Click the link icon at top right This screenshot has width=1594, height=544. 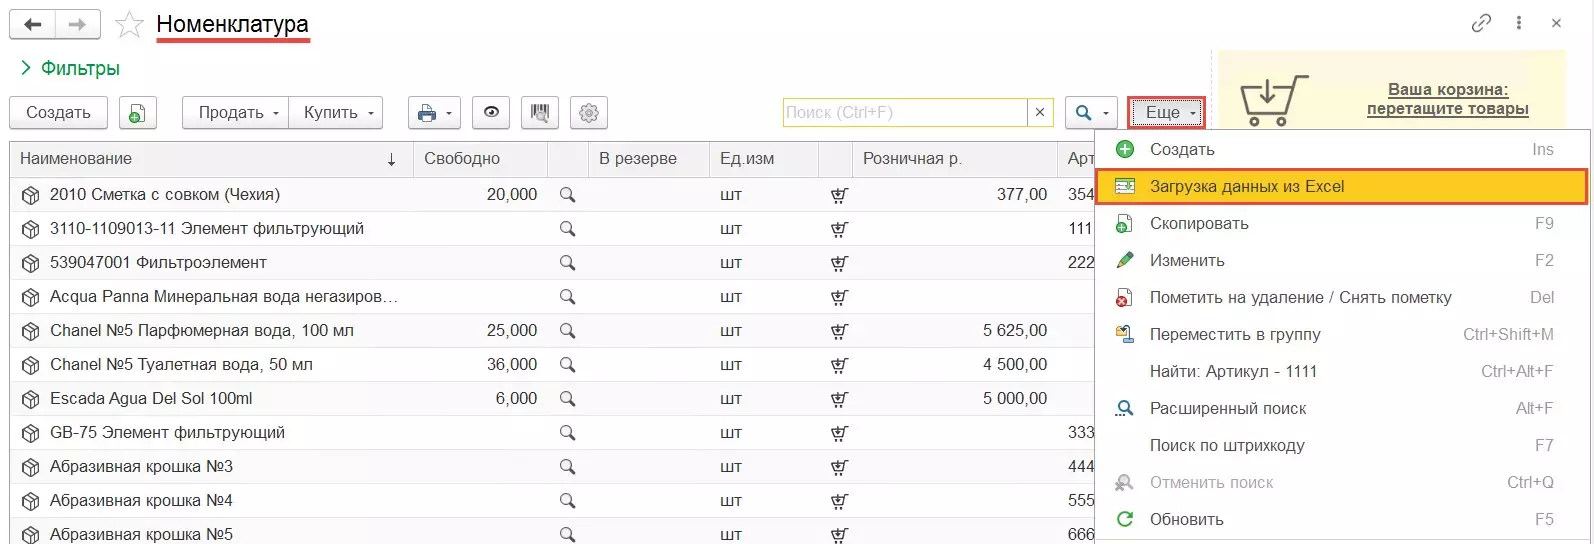point(1481,23)
